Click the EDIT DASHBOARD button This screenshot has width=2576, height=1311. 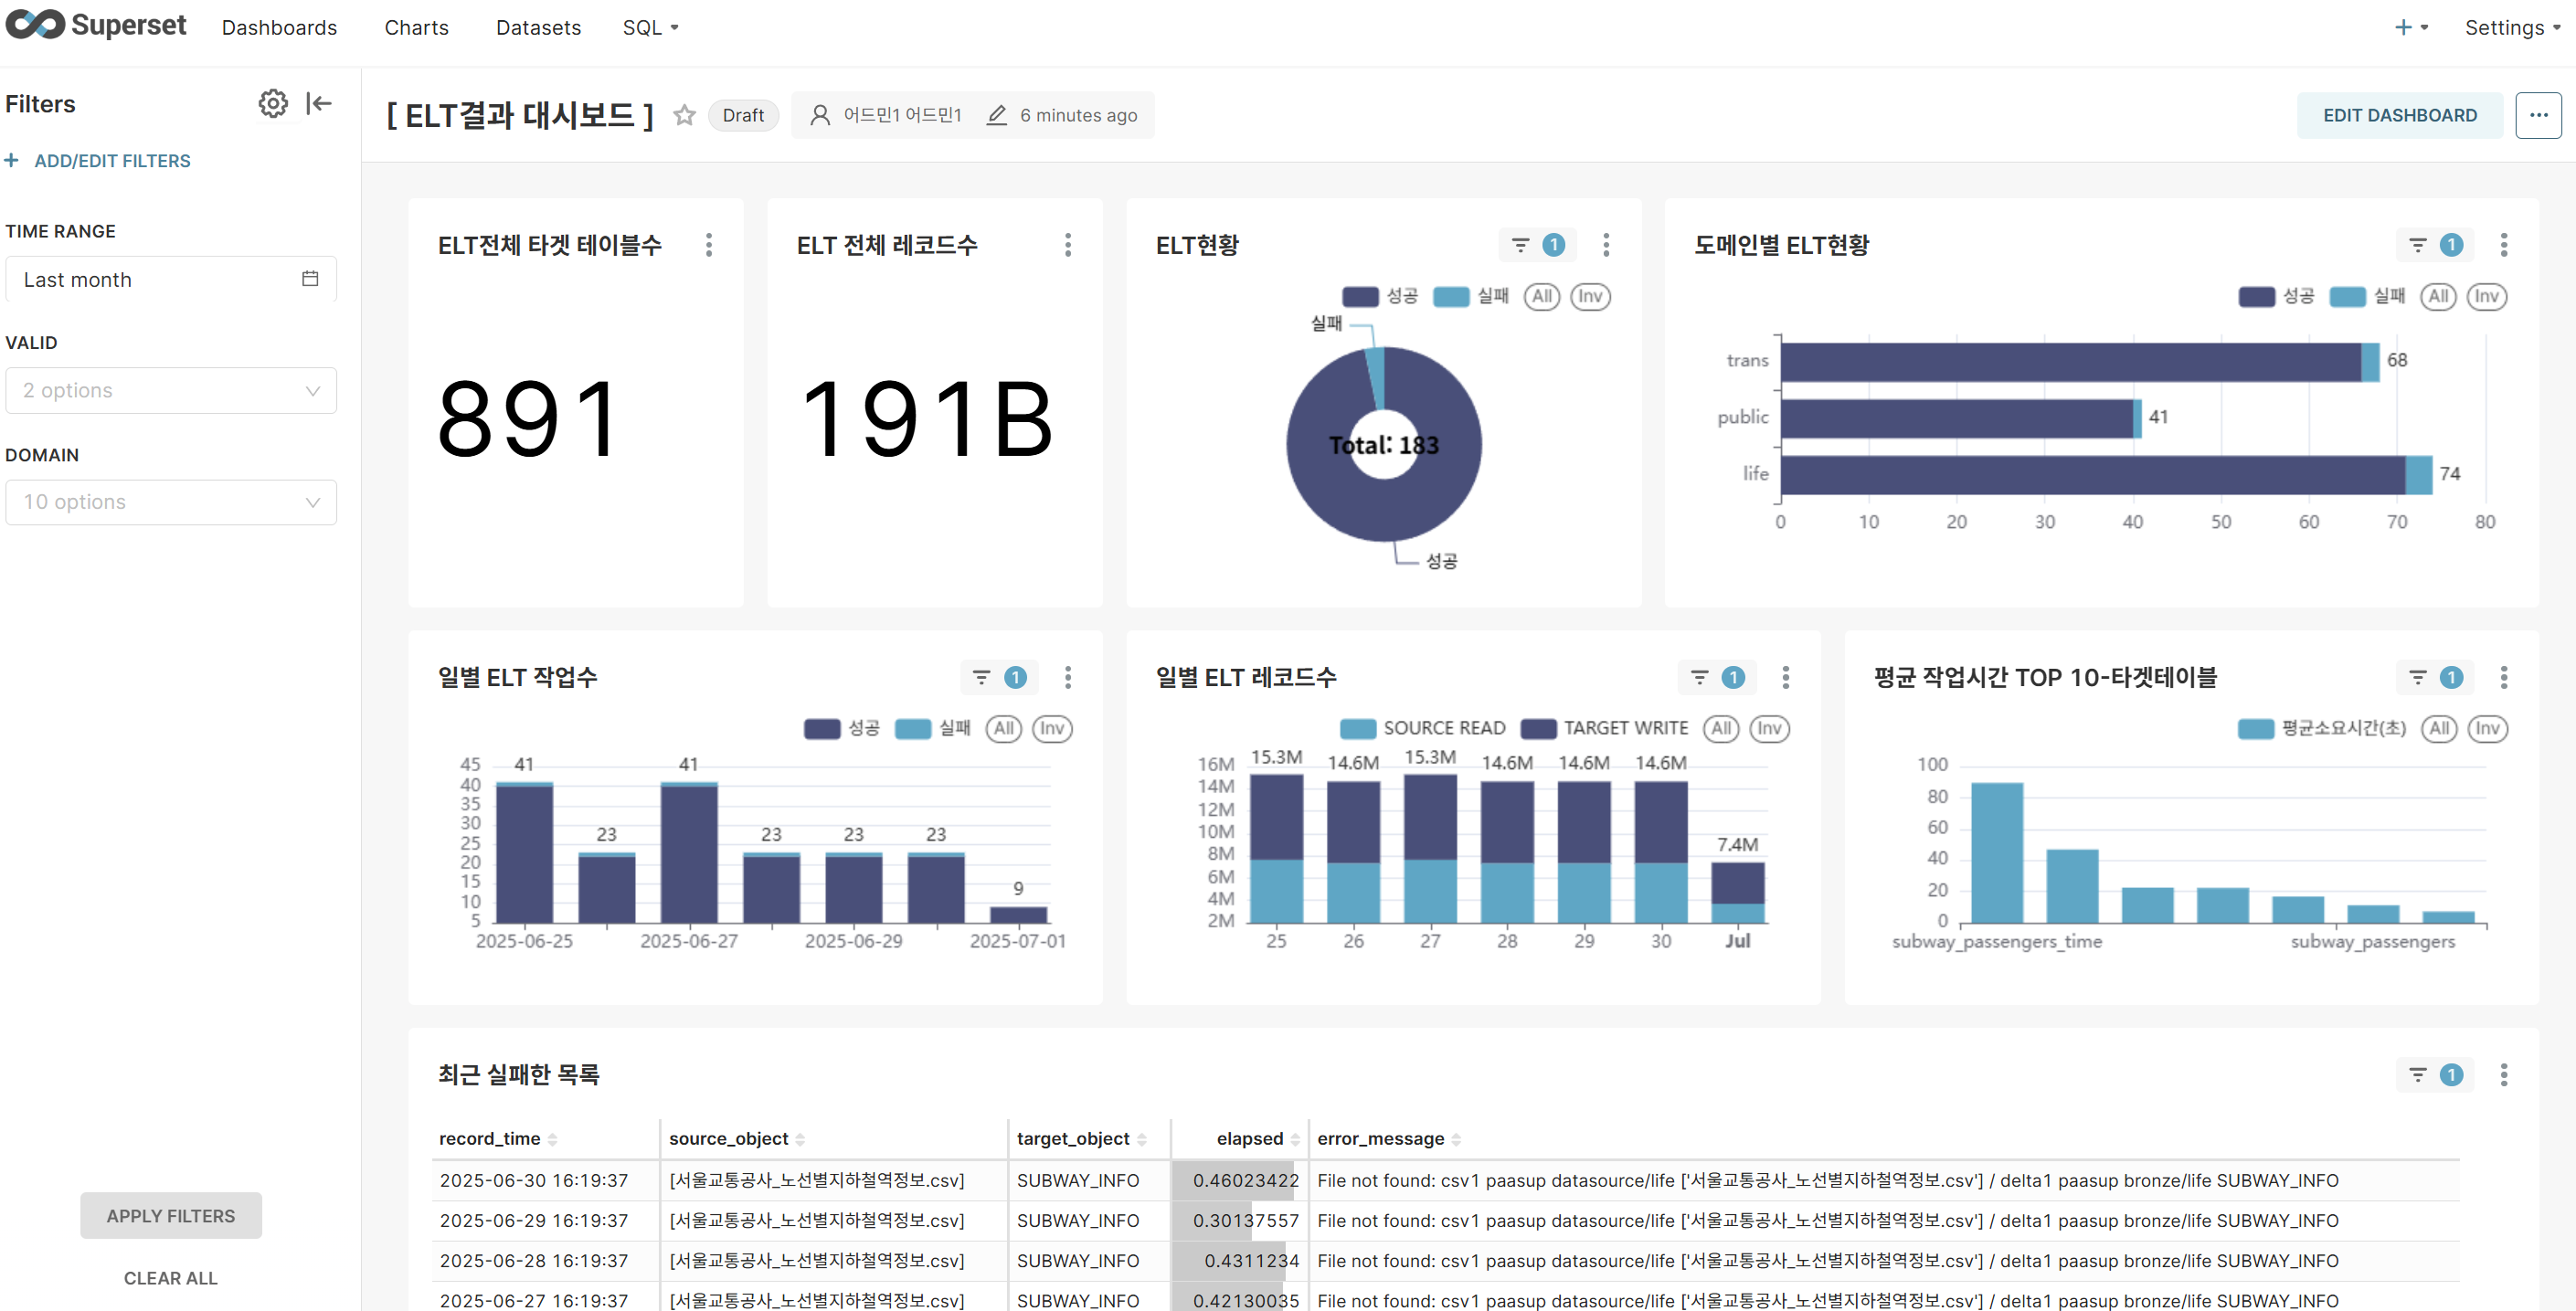pyautogui.click(x=2399, y=115)
